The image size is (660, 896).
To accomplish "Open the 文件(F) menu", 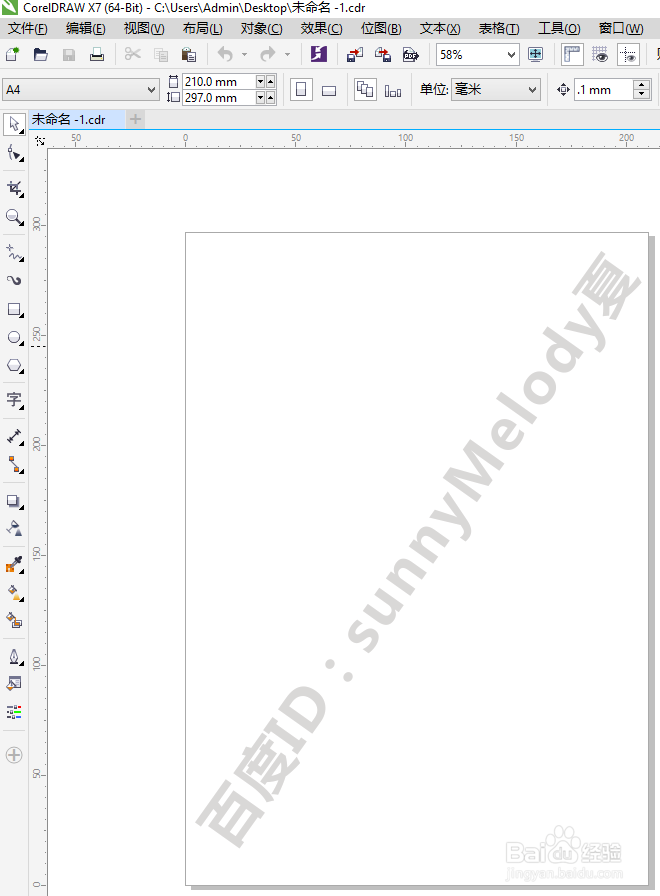I will click(x=27, y=29).
